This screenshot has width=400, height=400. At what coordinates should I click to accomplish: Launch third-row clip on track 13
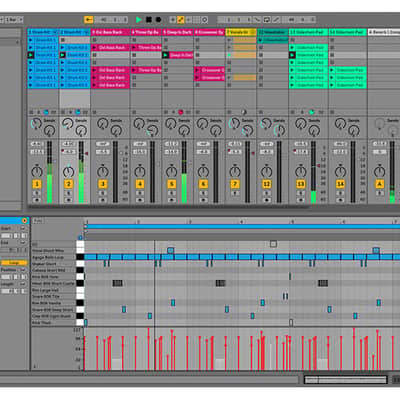click(292, 55)
